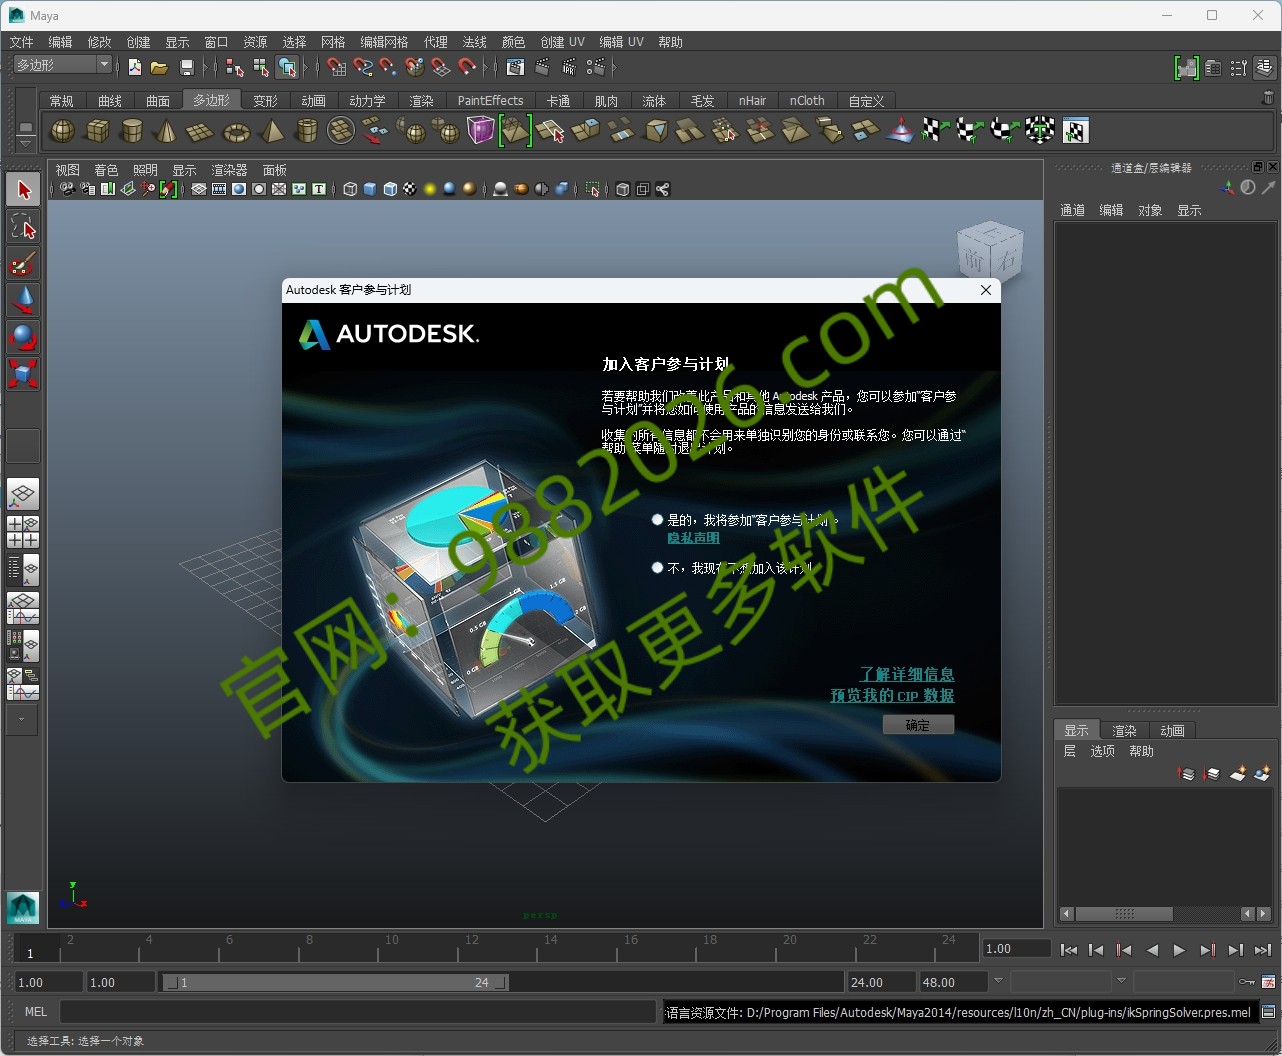Viewport: 1282px width, 1056px height.
Task: Open a scene with the folder icon
Action: point(159,67)
